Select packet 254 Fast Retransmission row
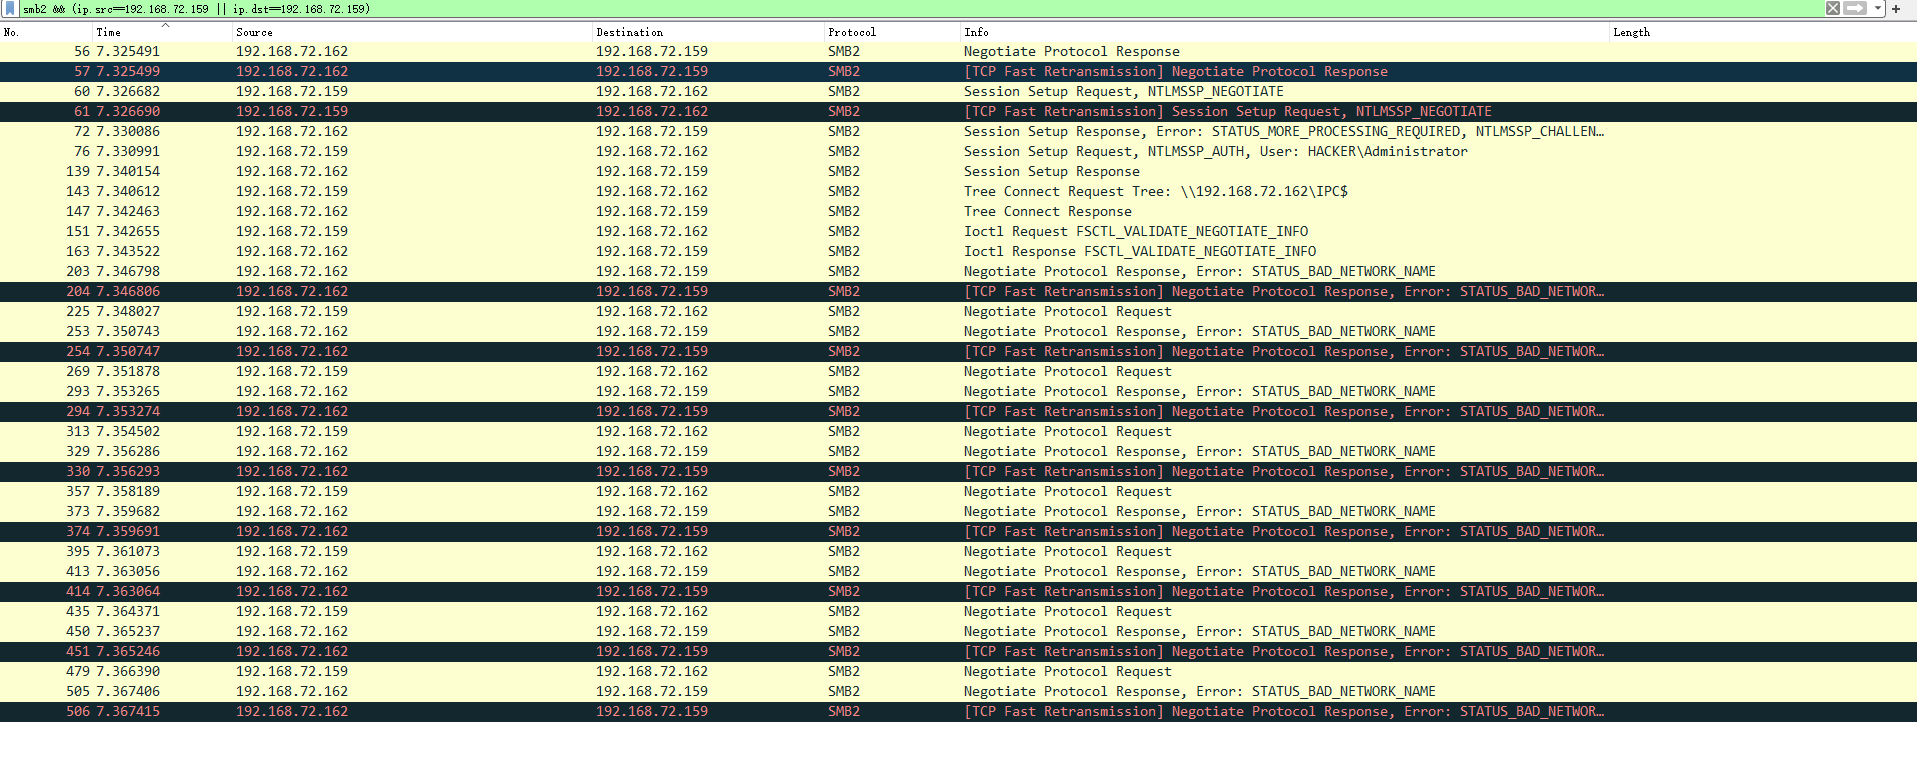Screen dimensions: 1917x758 click(x=958, y=352)
